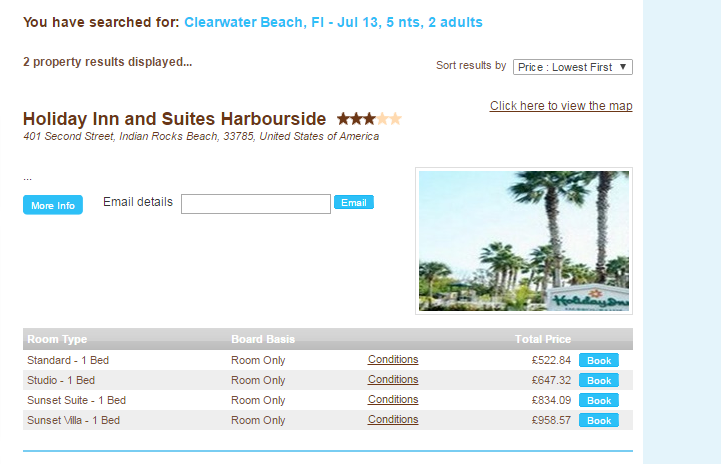Click the Total Price column header
This screenshot has width=721, height=464.
click(x=542, y=339)
